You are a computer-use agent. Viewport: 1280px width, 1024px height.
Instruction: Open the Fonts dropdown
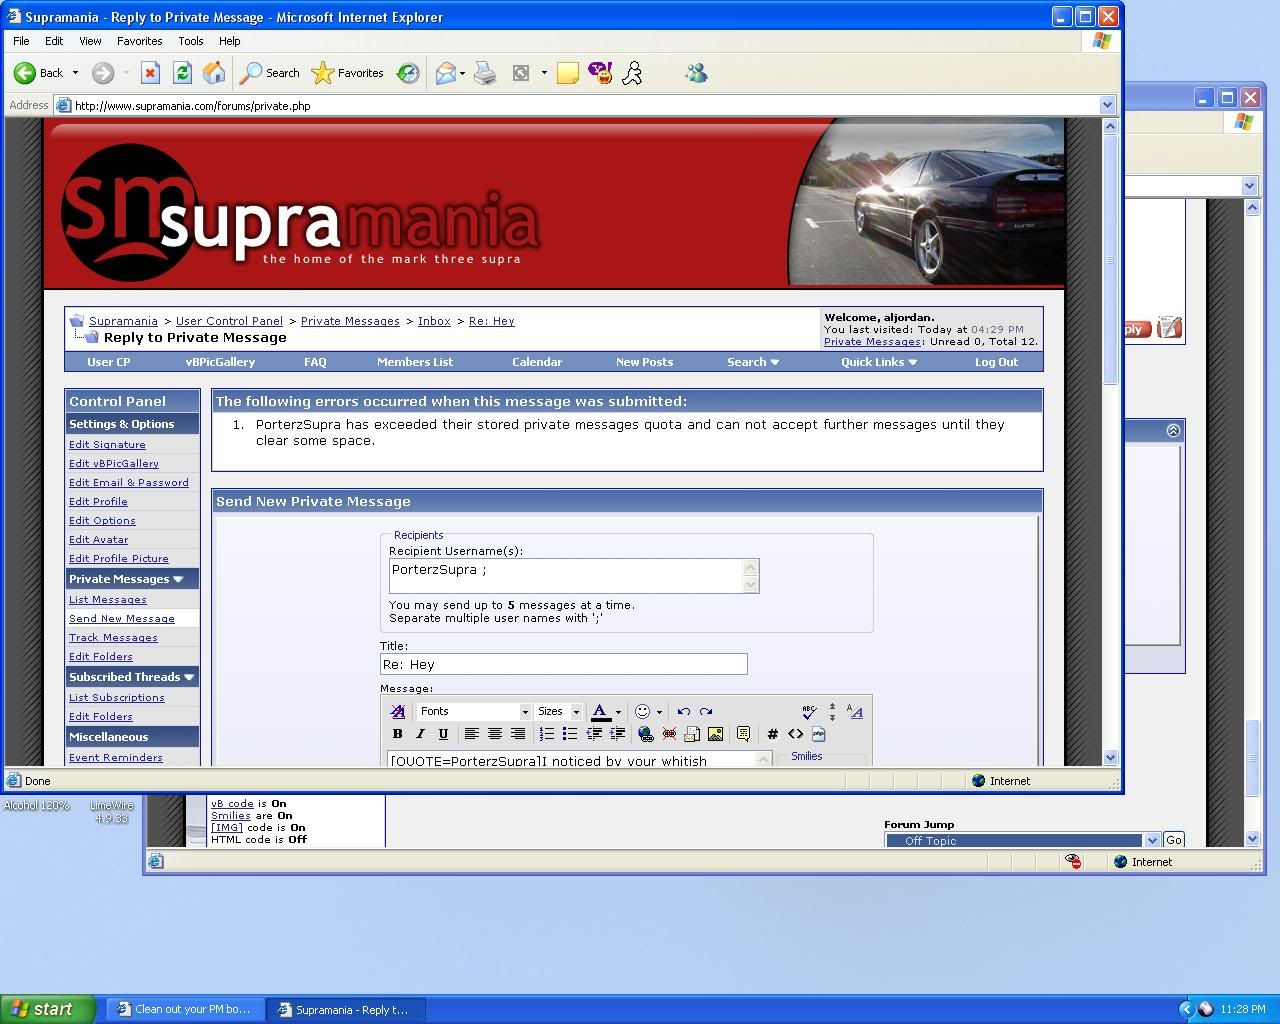(474, 711)
